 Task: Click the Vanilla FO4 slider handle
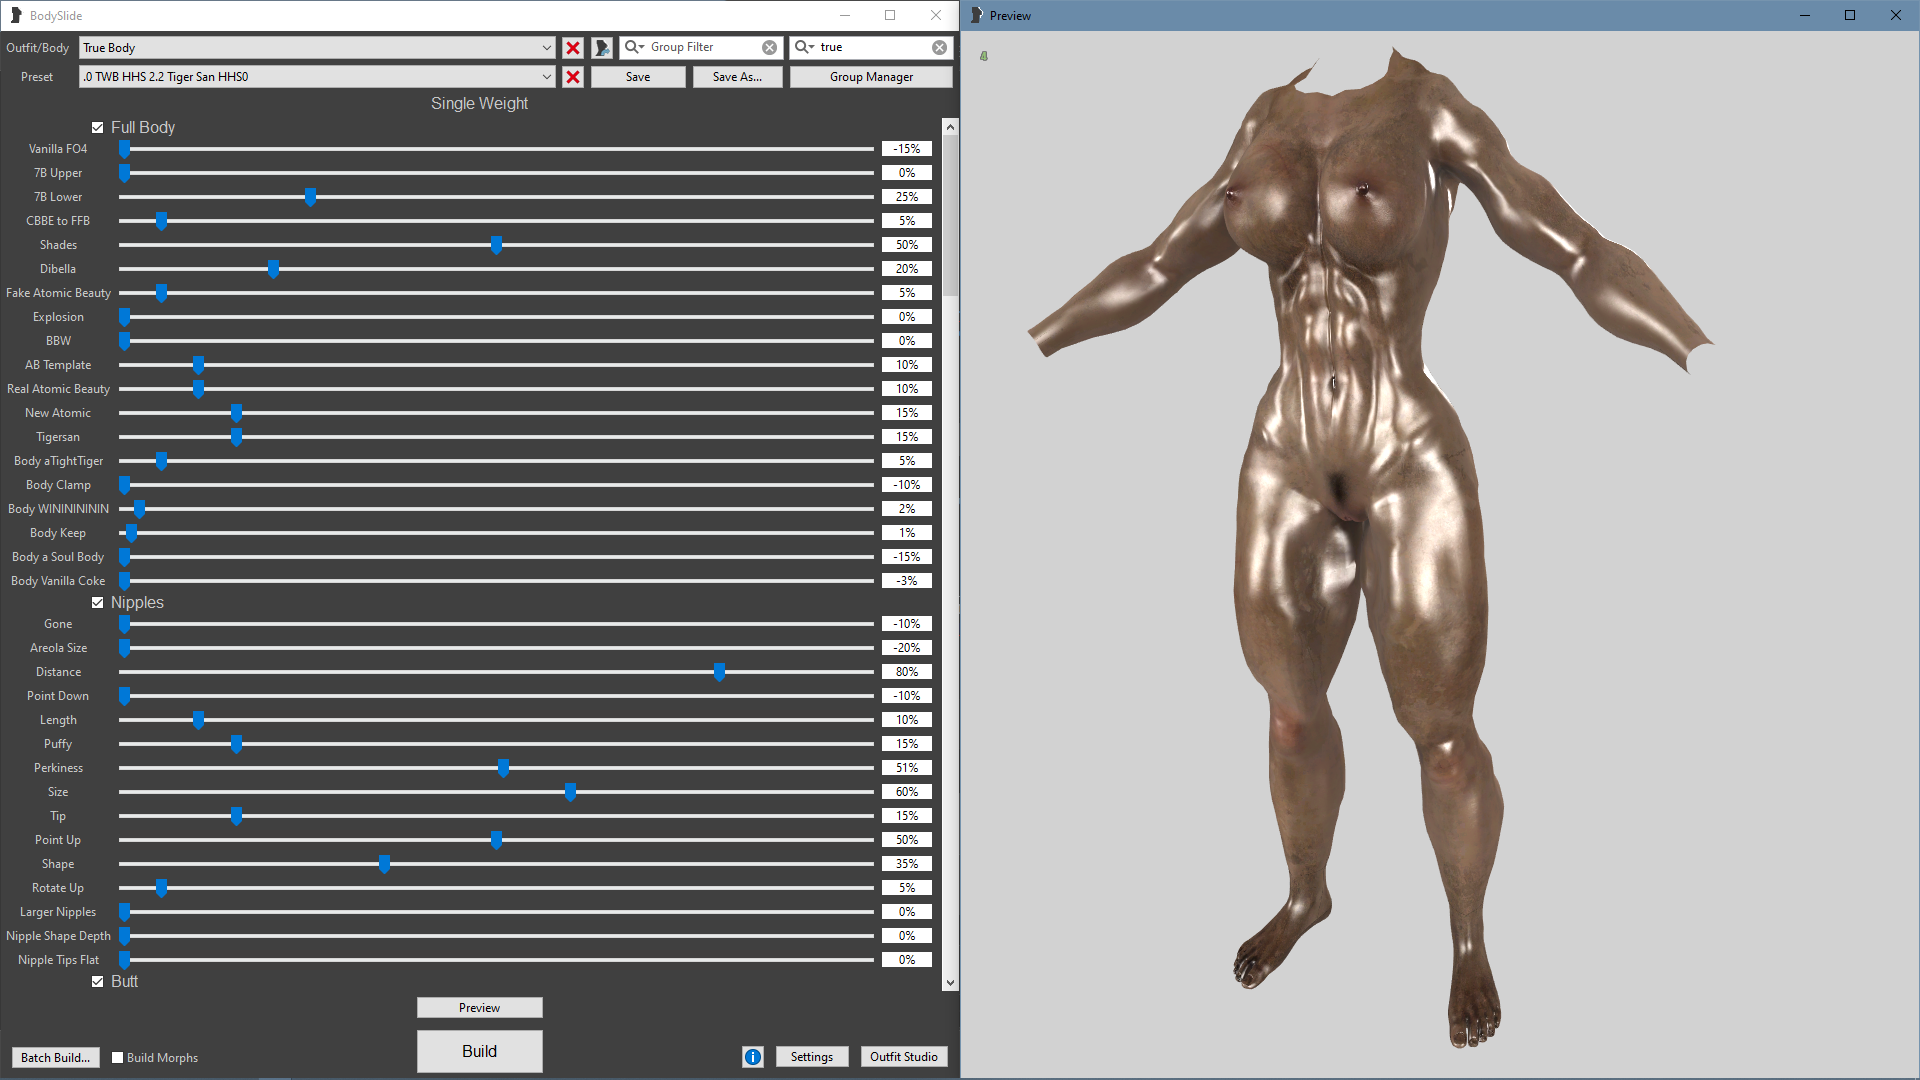tap(124, 149)
